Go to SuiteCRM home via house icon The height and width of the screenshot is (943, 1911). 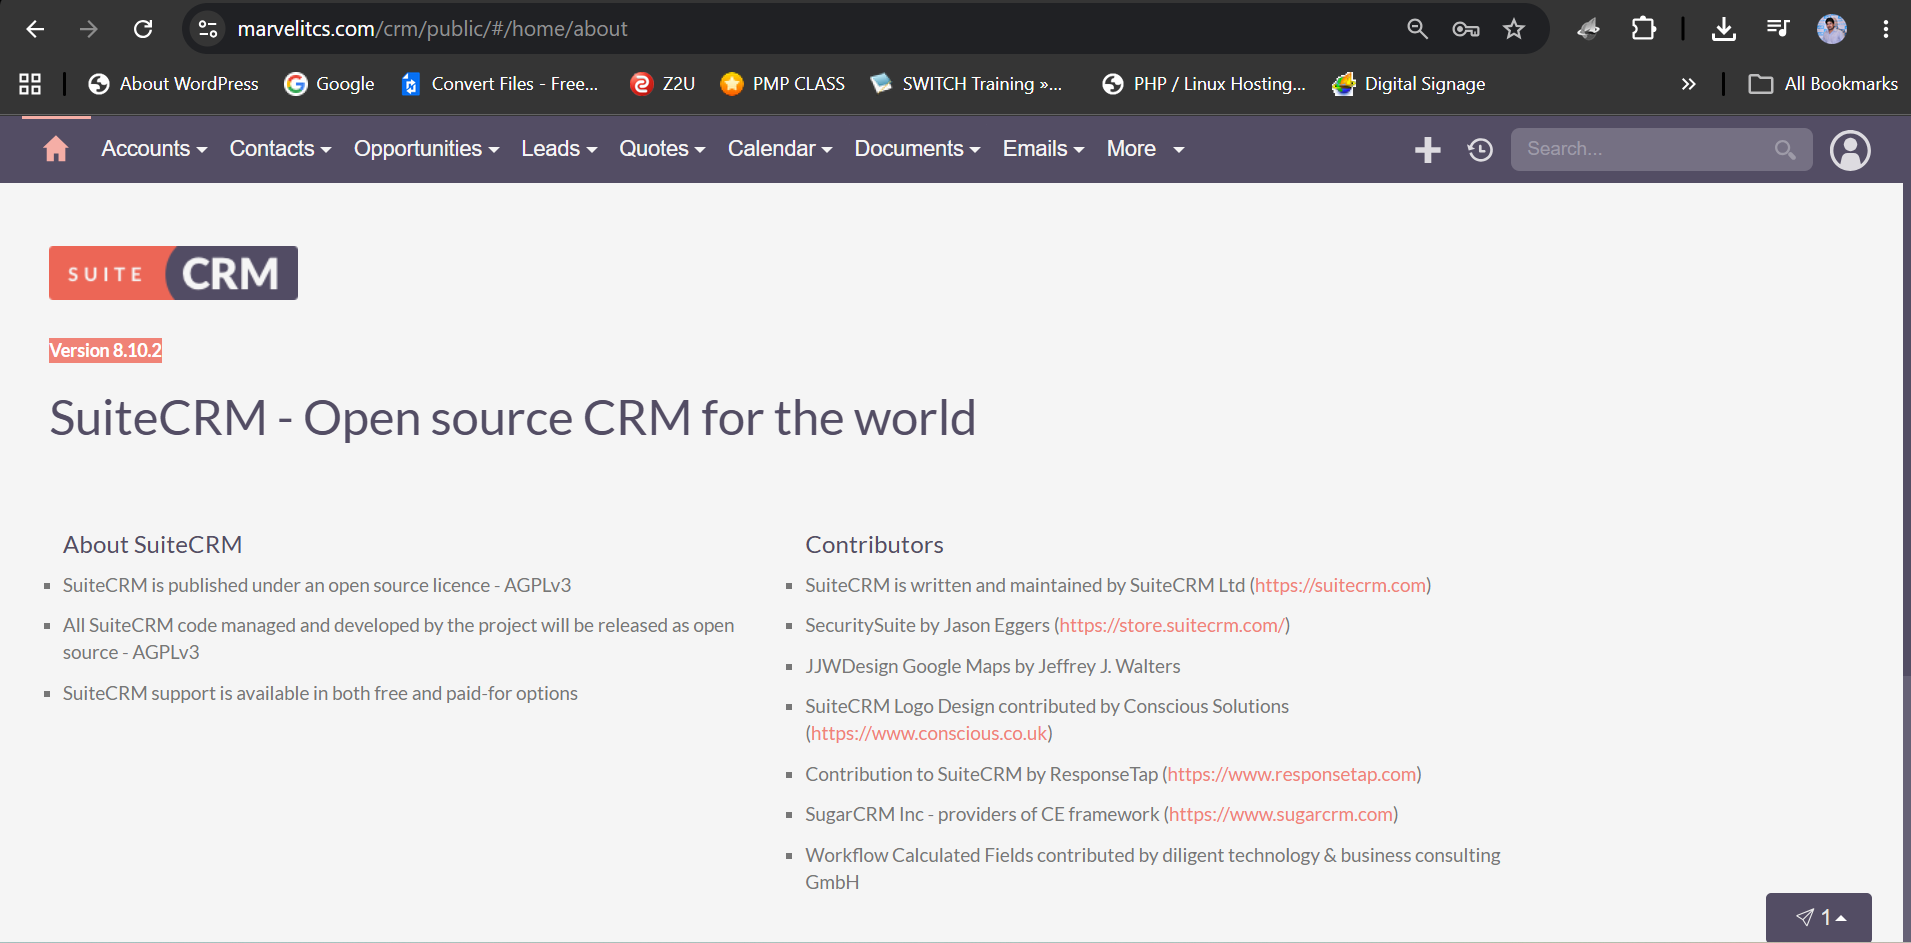point(56,149)
